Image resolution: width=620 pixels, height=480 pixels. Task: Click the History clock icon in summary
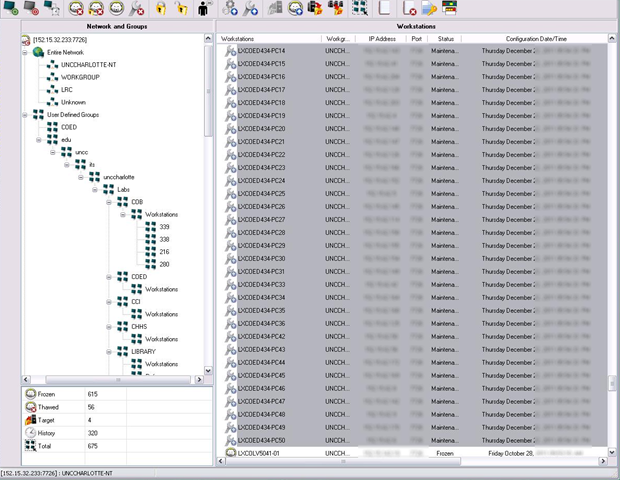click(30, 434)
